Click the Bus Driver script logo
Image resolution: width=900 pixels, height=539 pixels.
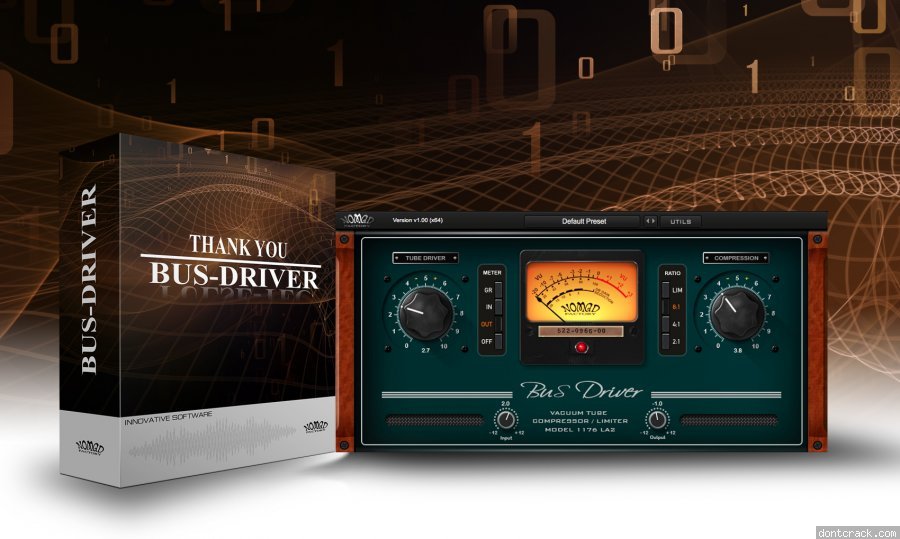pos(581,390)
